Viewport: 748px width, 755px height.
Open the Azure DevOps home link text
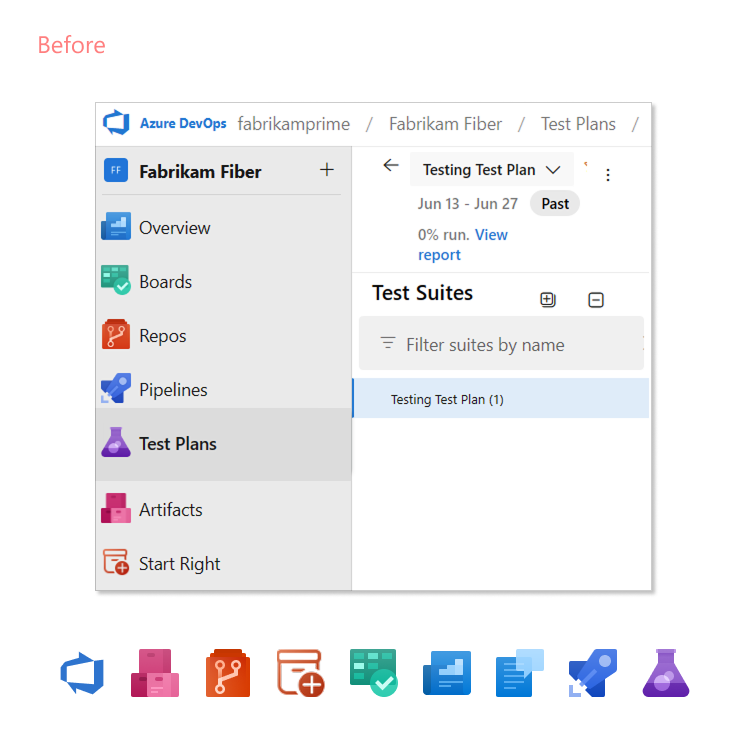click(x=183, y=123)
